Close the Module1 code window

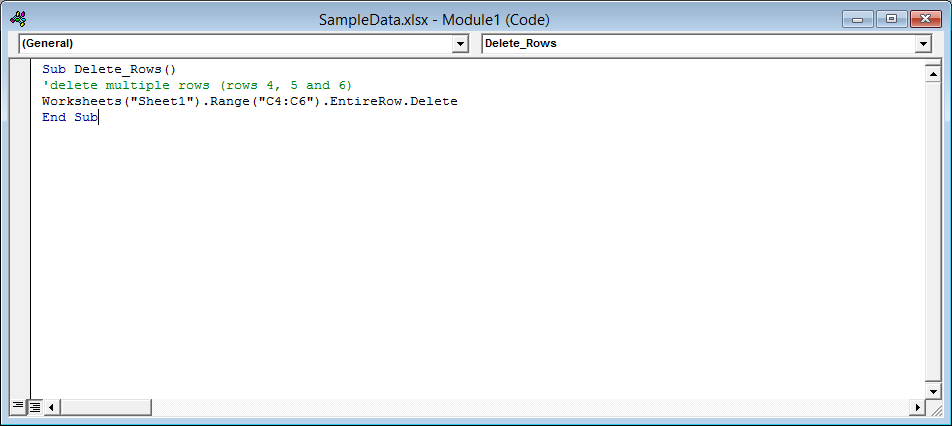(925, 19)
